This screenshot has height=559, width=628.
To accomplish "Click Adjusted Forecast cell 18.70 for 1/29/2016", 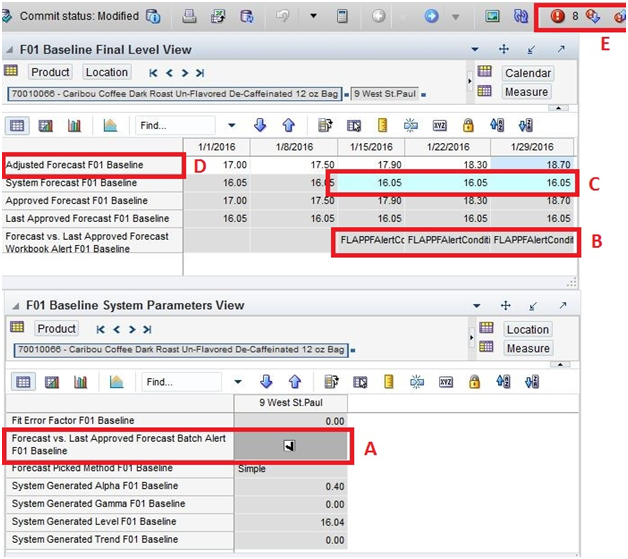I will coord(532,165).
